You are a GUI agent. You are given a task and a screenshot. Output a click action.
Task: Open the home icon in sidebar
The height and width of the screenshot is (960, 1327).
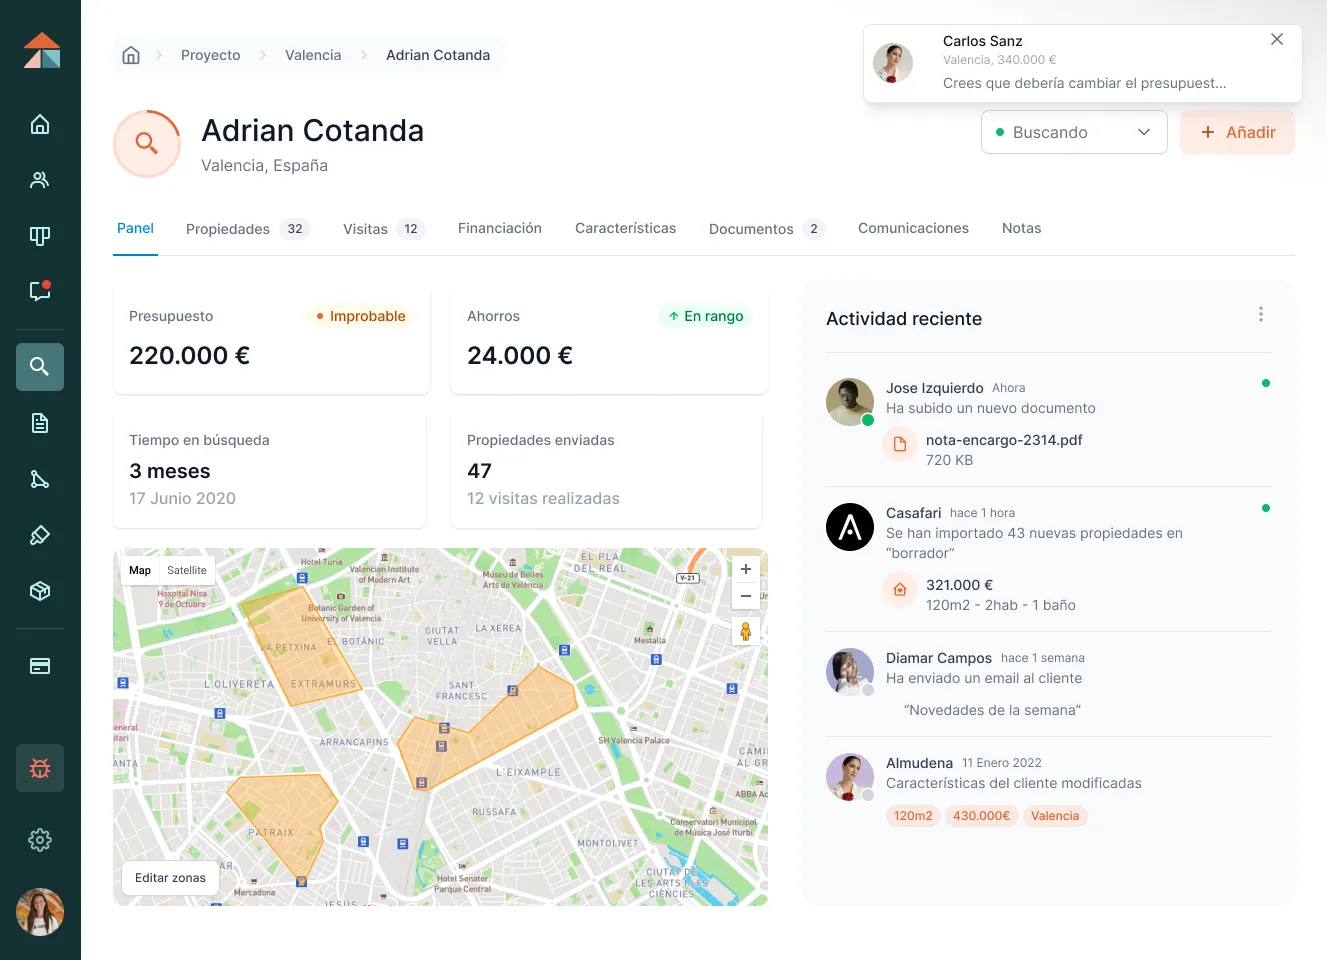[40, 124]
